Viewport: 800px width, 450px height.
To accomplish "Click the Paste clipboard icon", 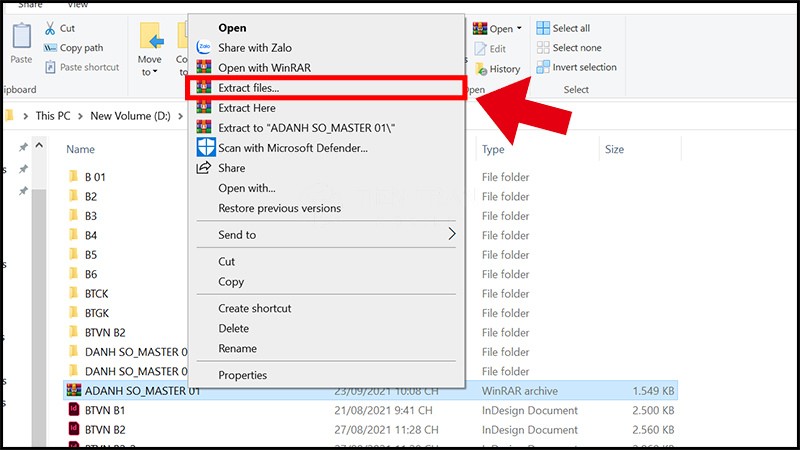I will click(20, 36).
